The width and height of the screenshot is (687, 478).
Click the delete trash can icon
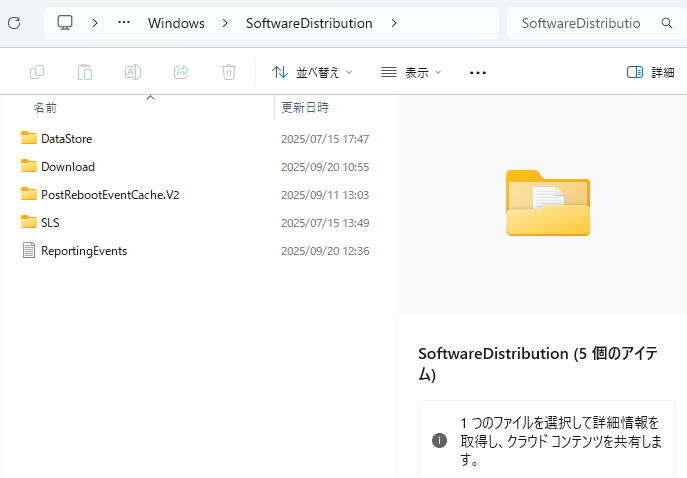pyautogui.click(x=229, y=72)
